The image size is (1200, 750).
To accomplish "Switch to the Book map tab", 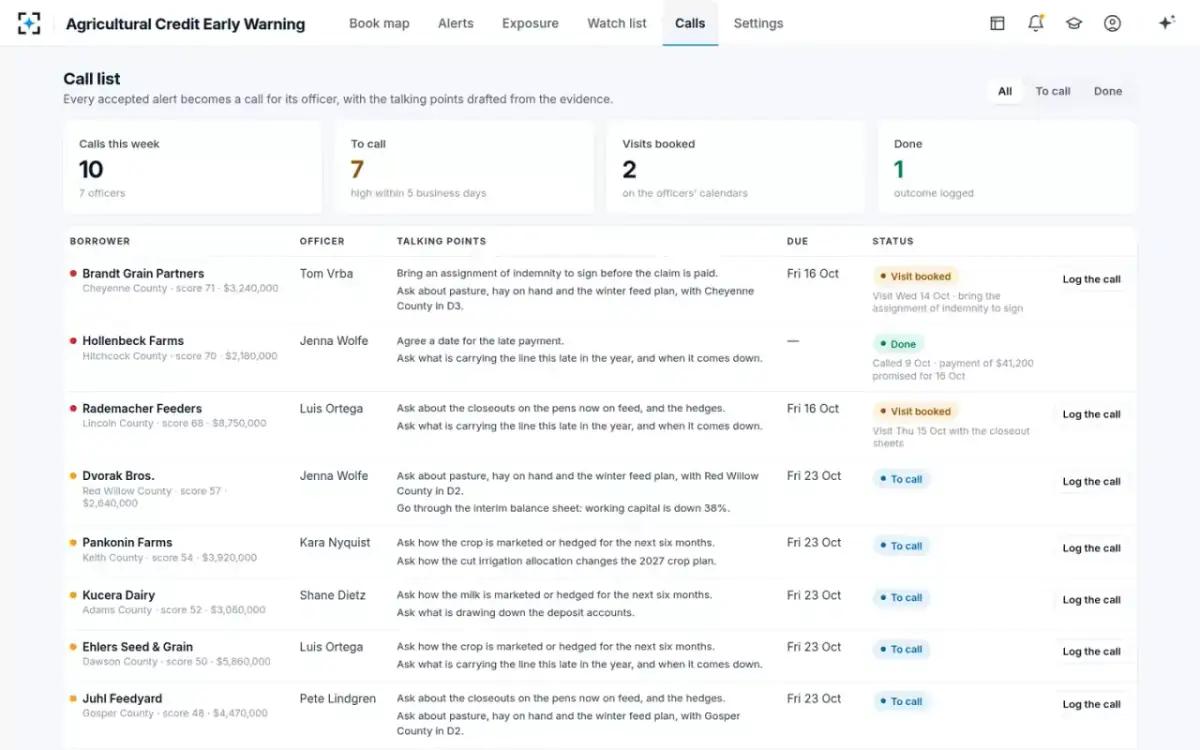I will pyautogui.click(x=379, y=23).
